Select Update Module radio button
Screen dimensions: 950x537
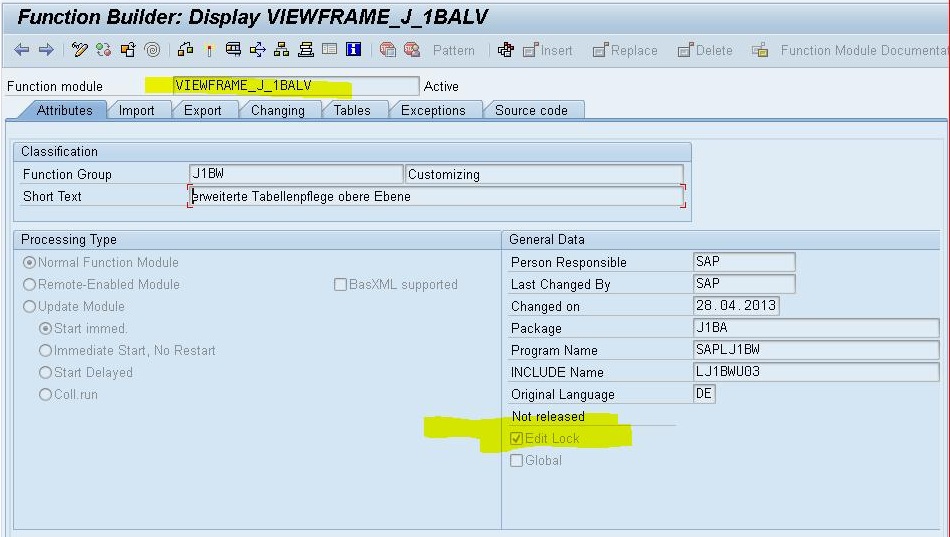point(29,306)
